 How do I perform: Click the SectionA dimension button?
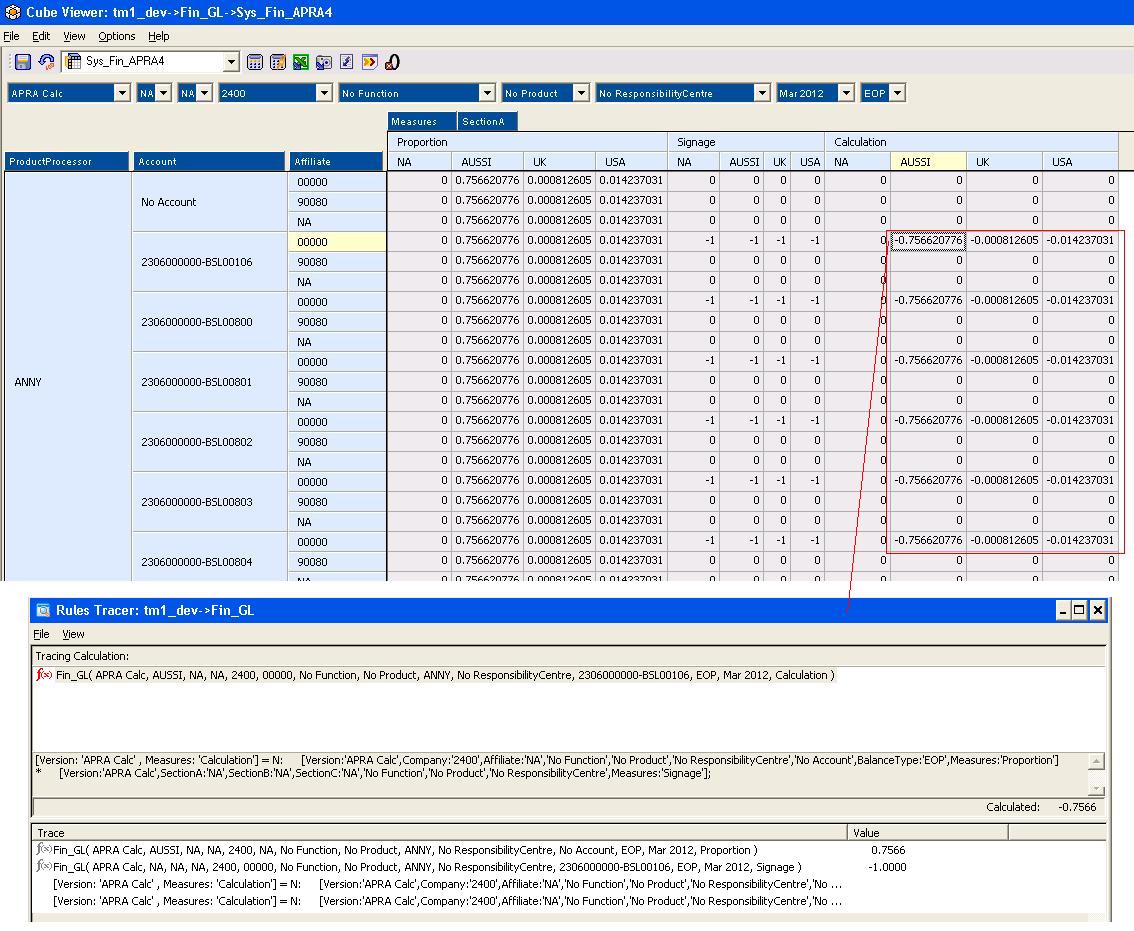click(x=488, y=122)
